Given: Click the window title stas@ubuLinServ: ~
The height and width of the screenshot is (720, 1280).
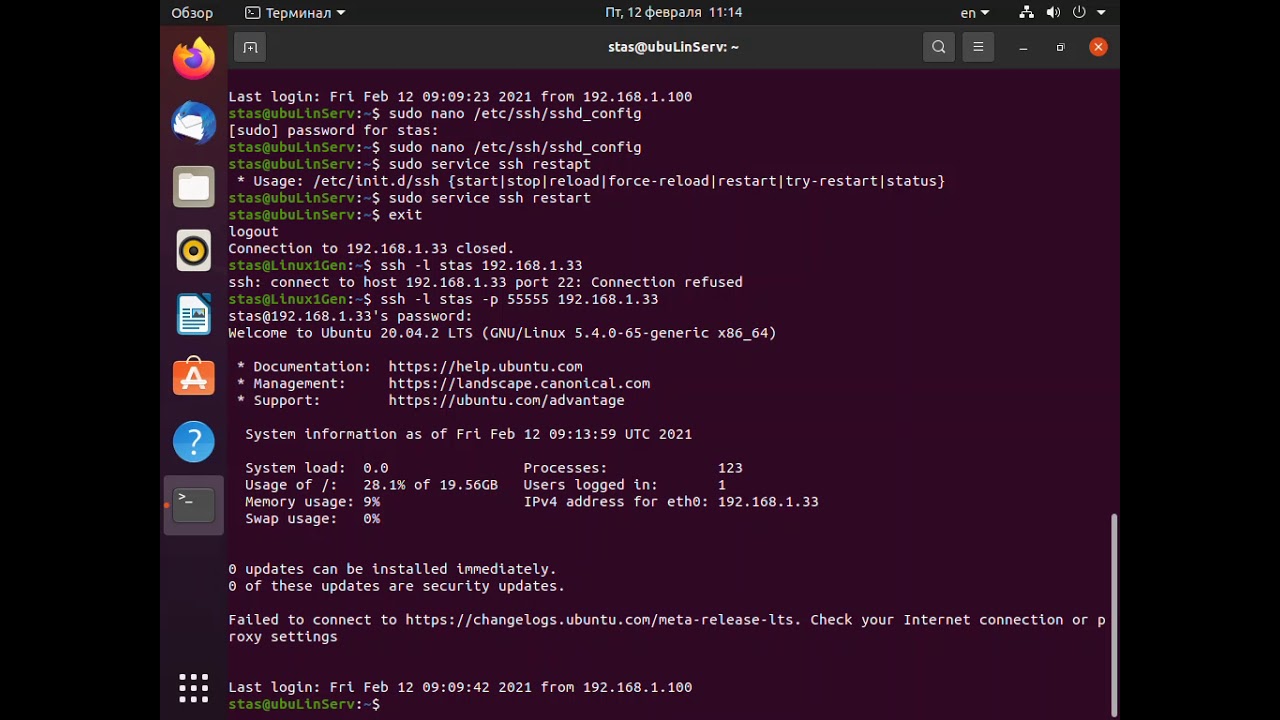Looking at the screenshot, I should 673,47.
